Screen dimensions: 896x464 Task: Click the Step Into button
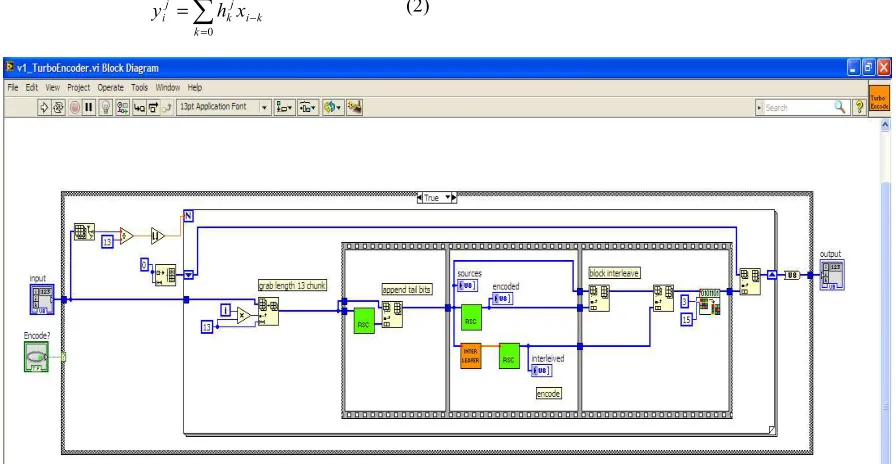(x=139, y=107)
